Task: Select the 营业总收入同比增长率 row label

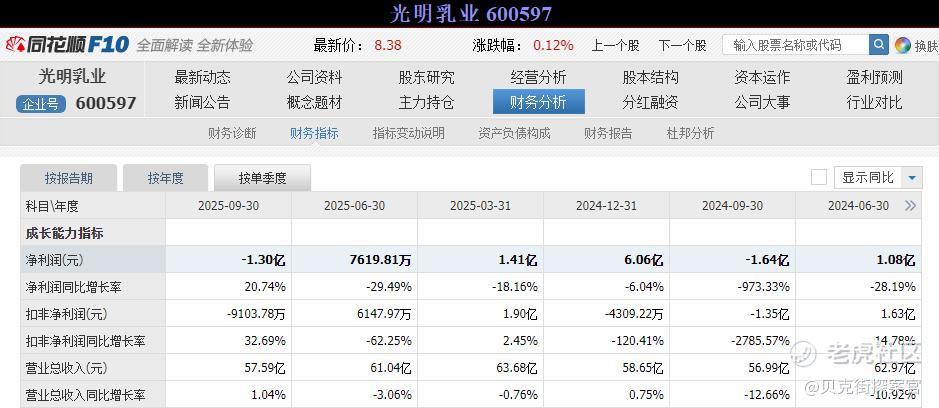Action: click(86, 395)
